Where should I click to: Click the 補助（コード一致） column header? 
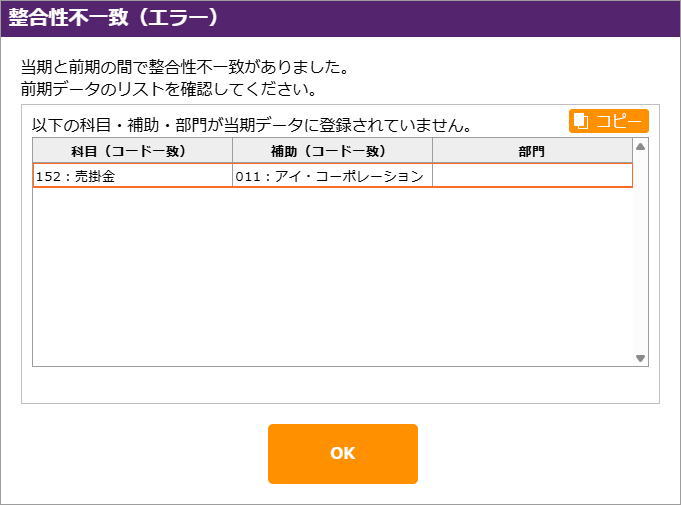pos(332,151)
